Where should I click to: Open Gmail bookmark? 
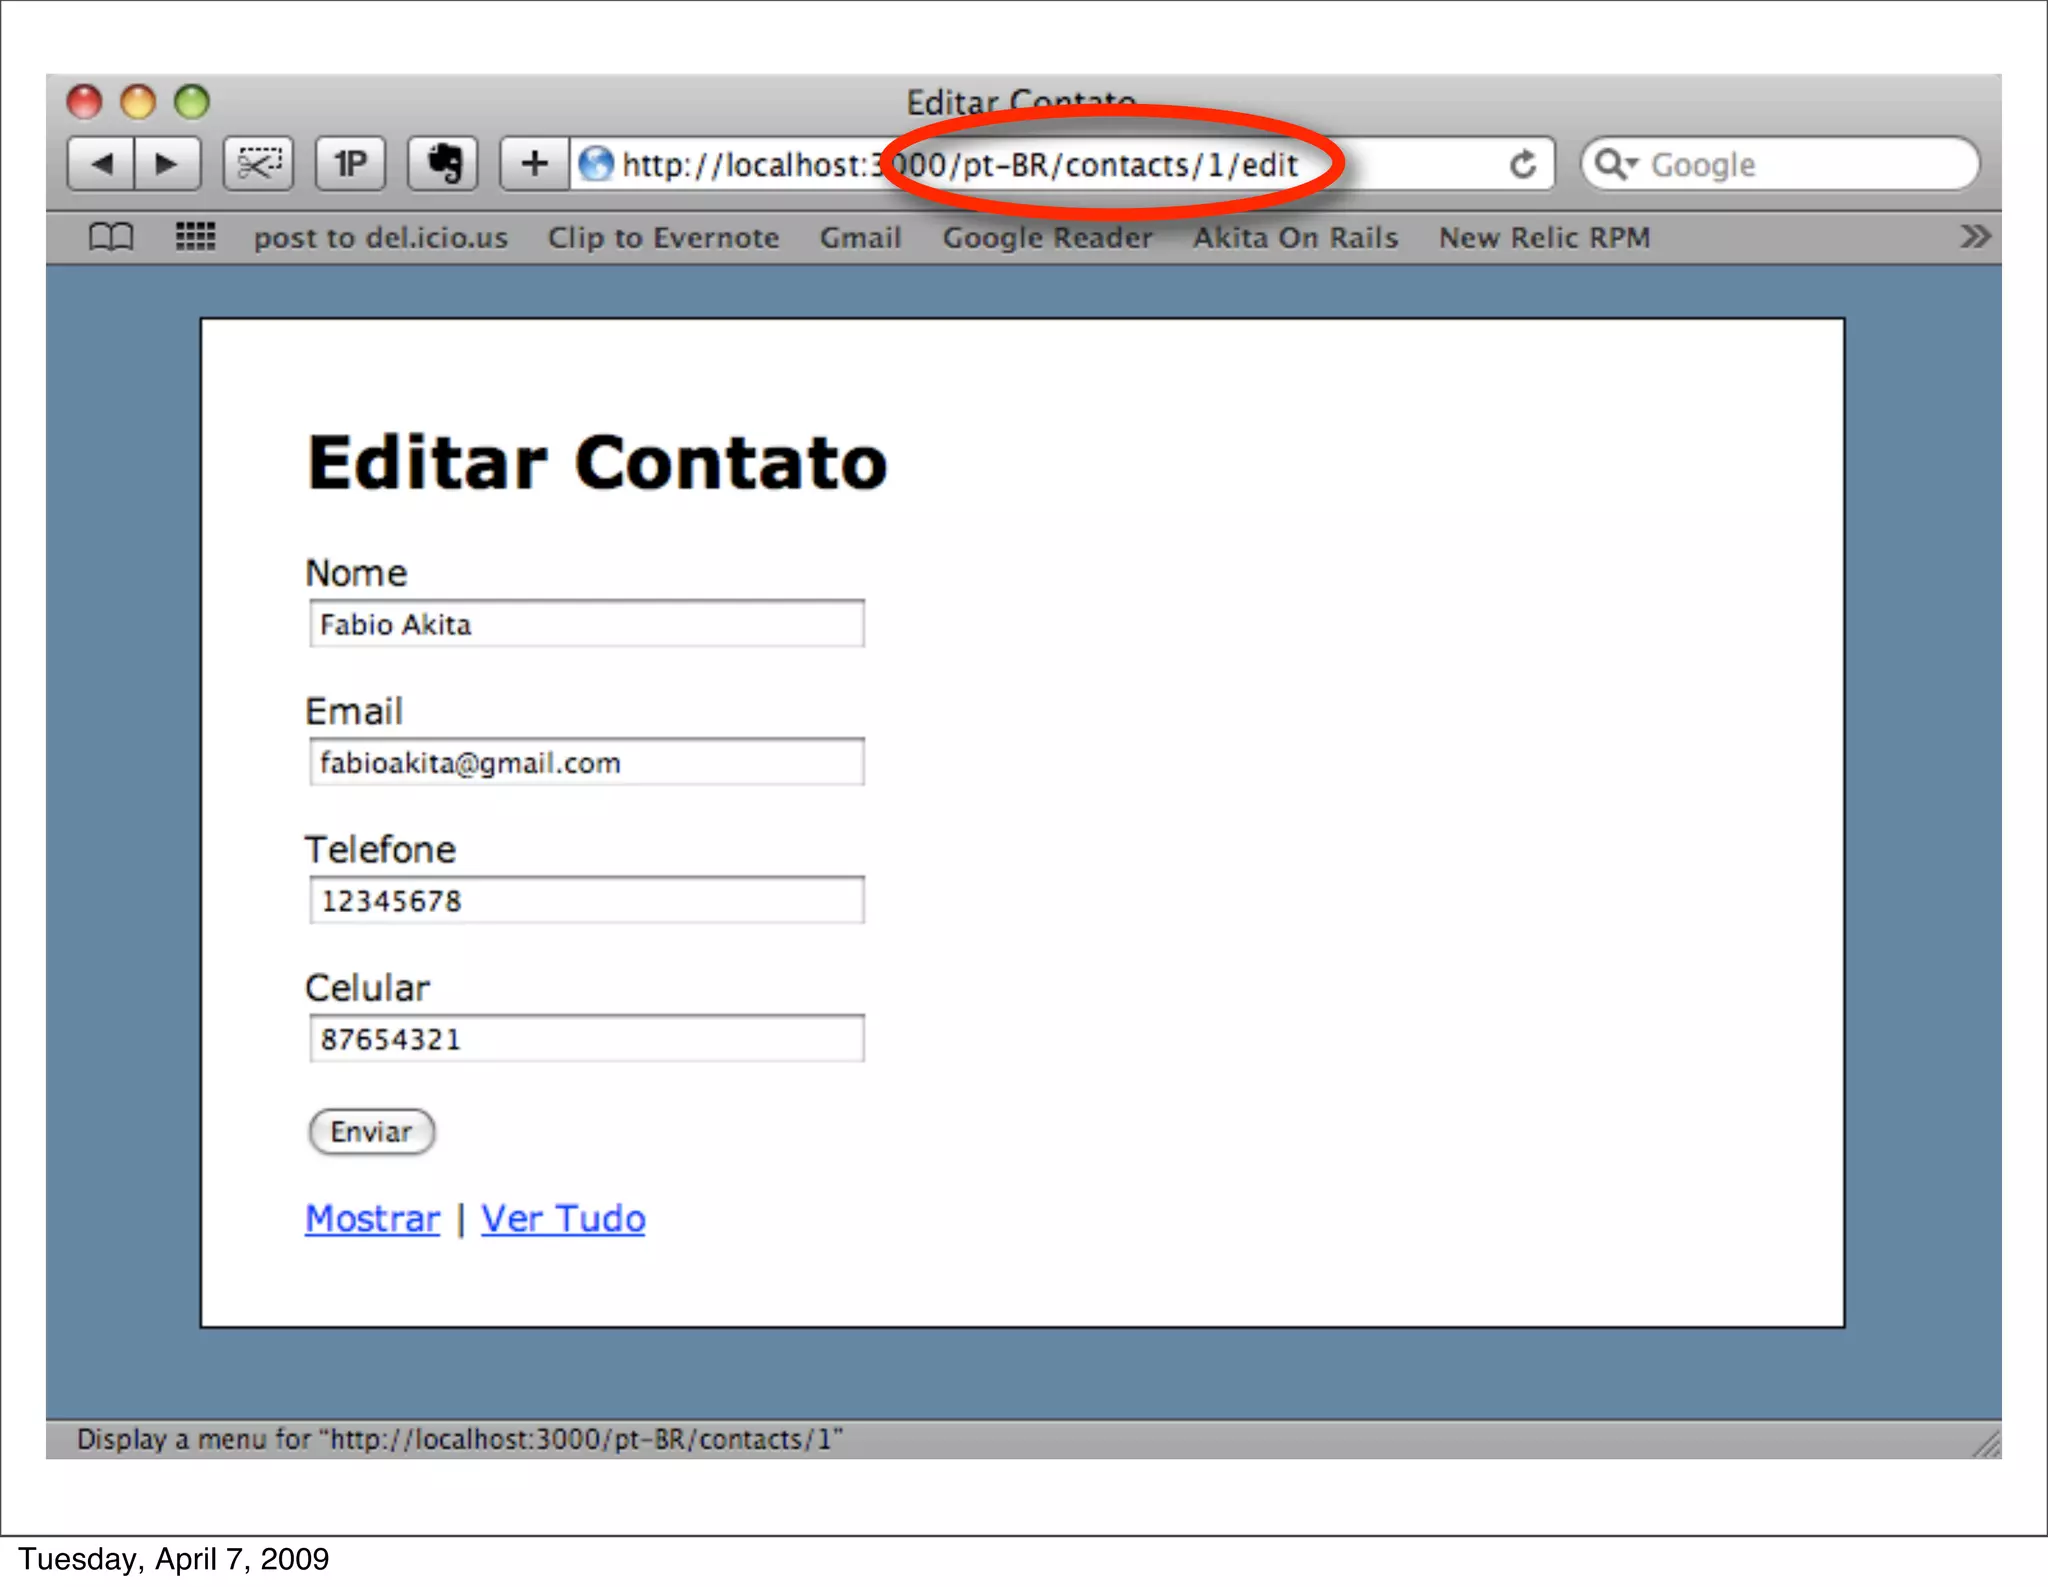tap(860, 238)
